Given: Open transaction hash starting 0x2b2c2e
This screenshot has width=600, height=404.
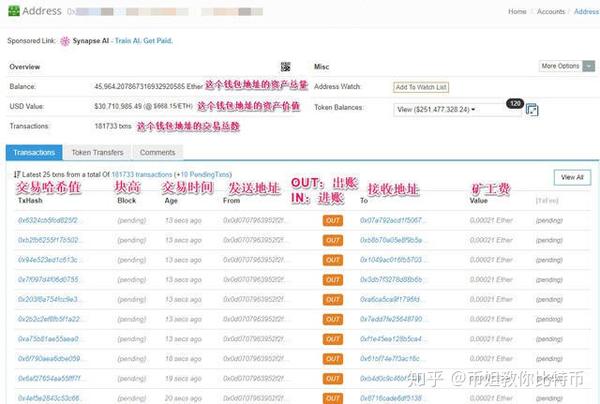Looking at the screenshot, I should [49, 319].
